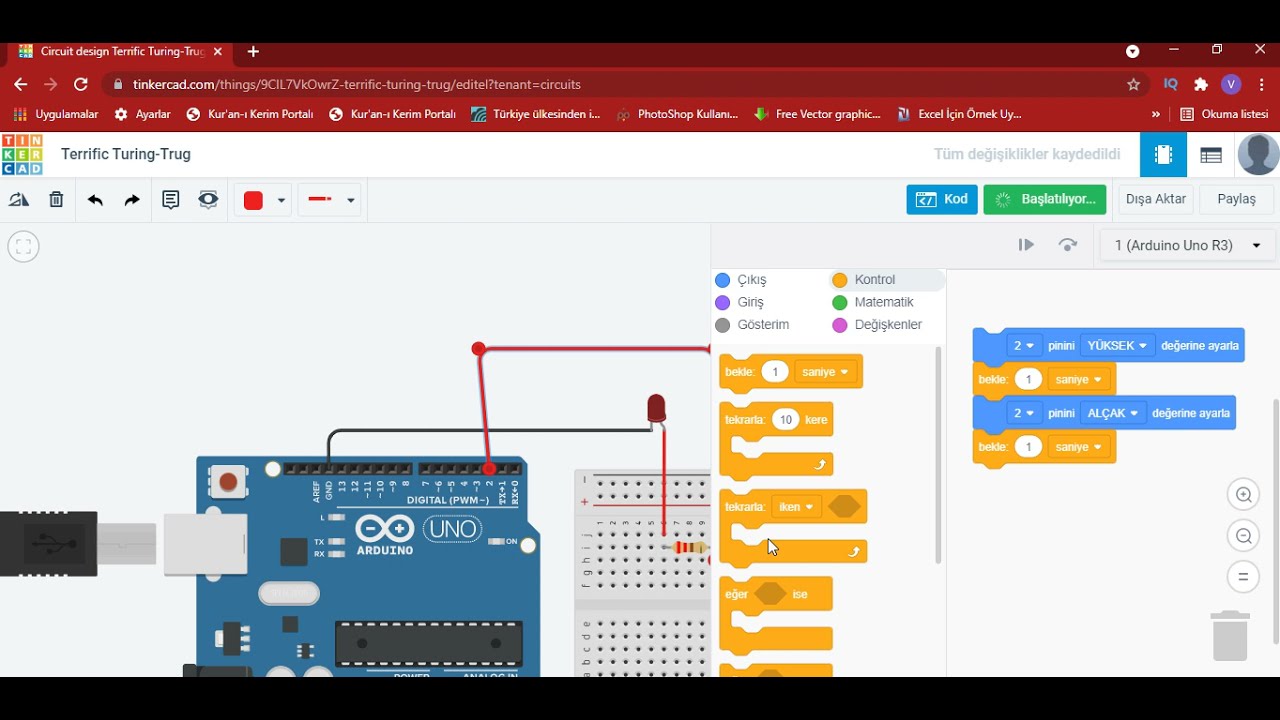
Task: Toggle the Kod code panel
Action: pos(942,200)
